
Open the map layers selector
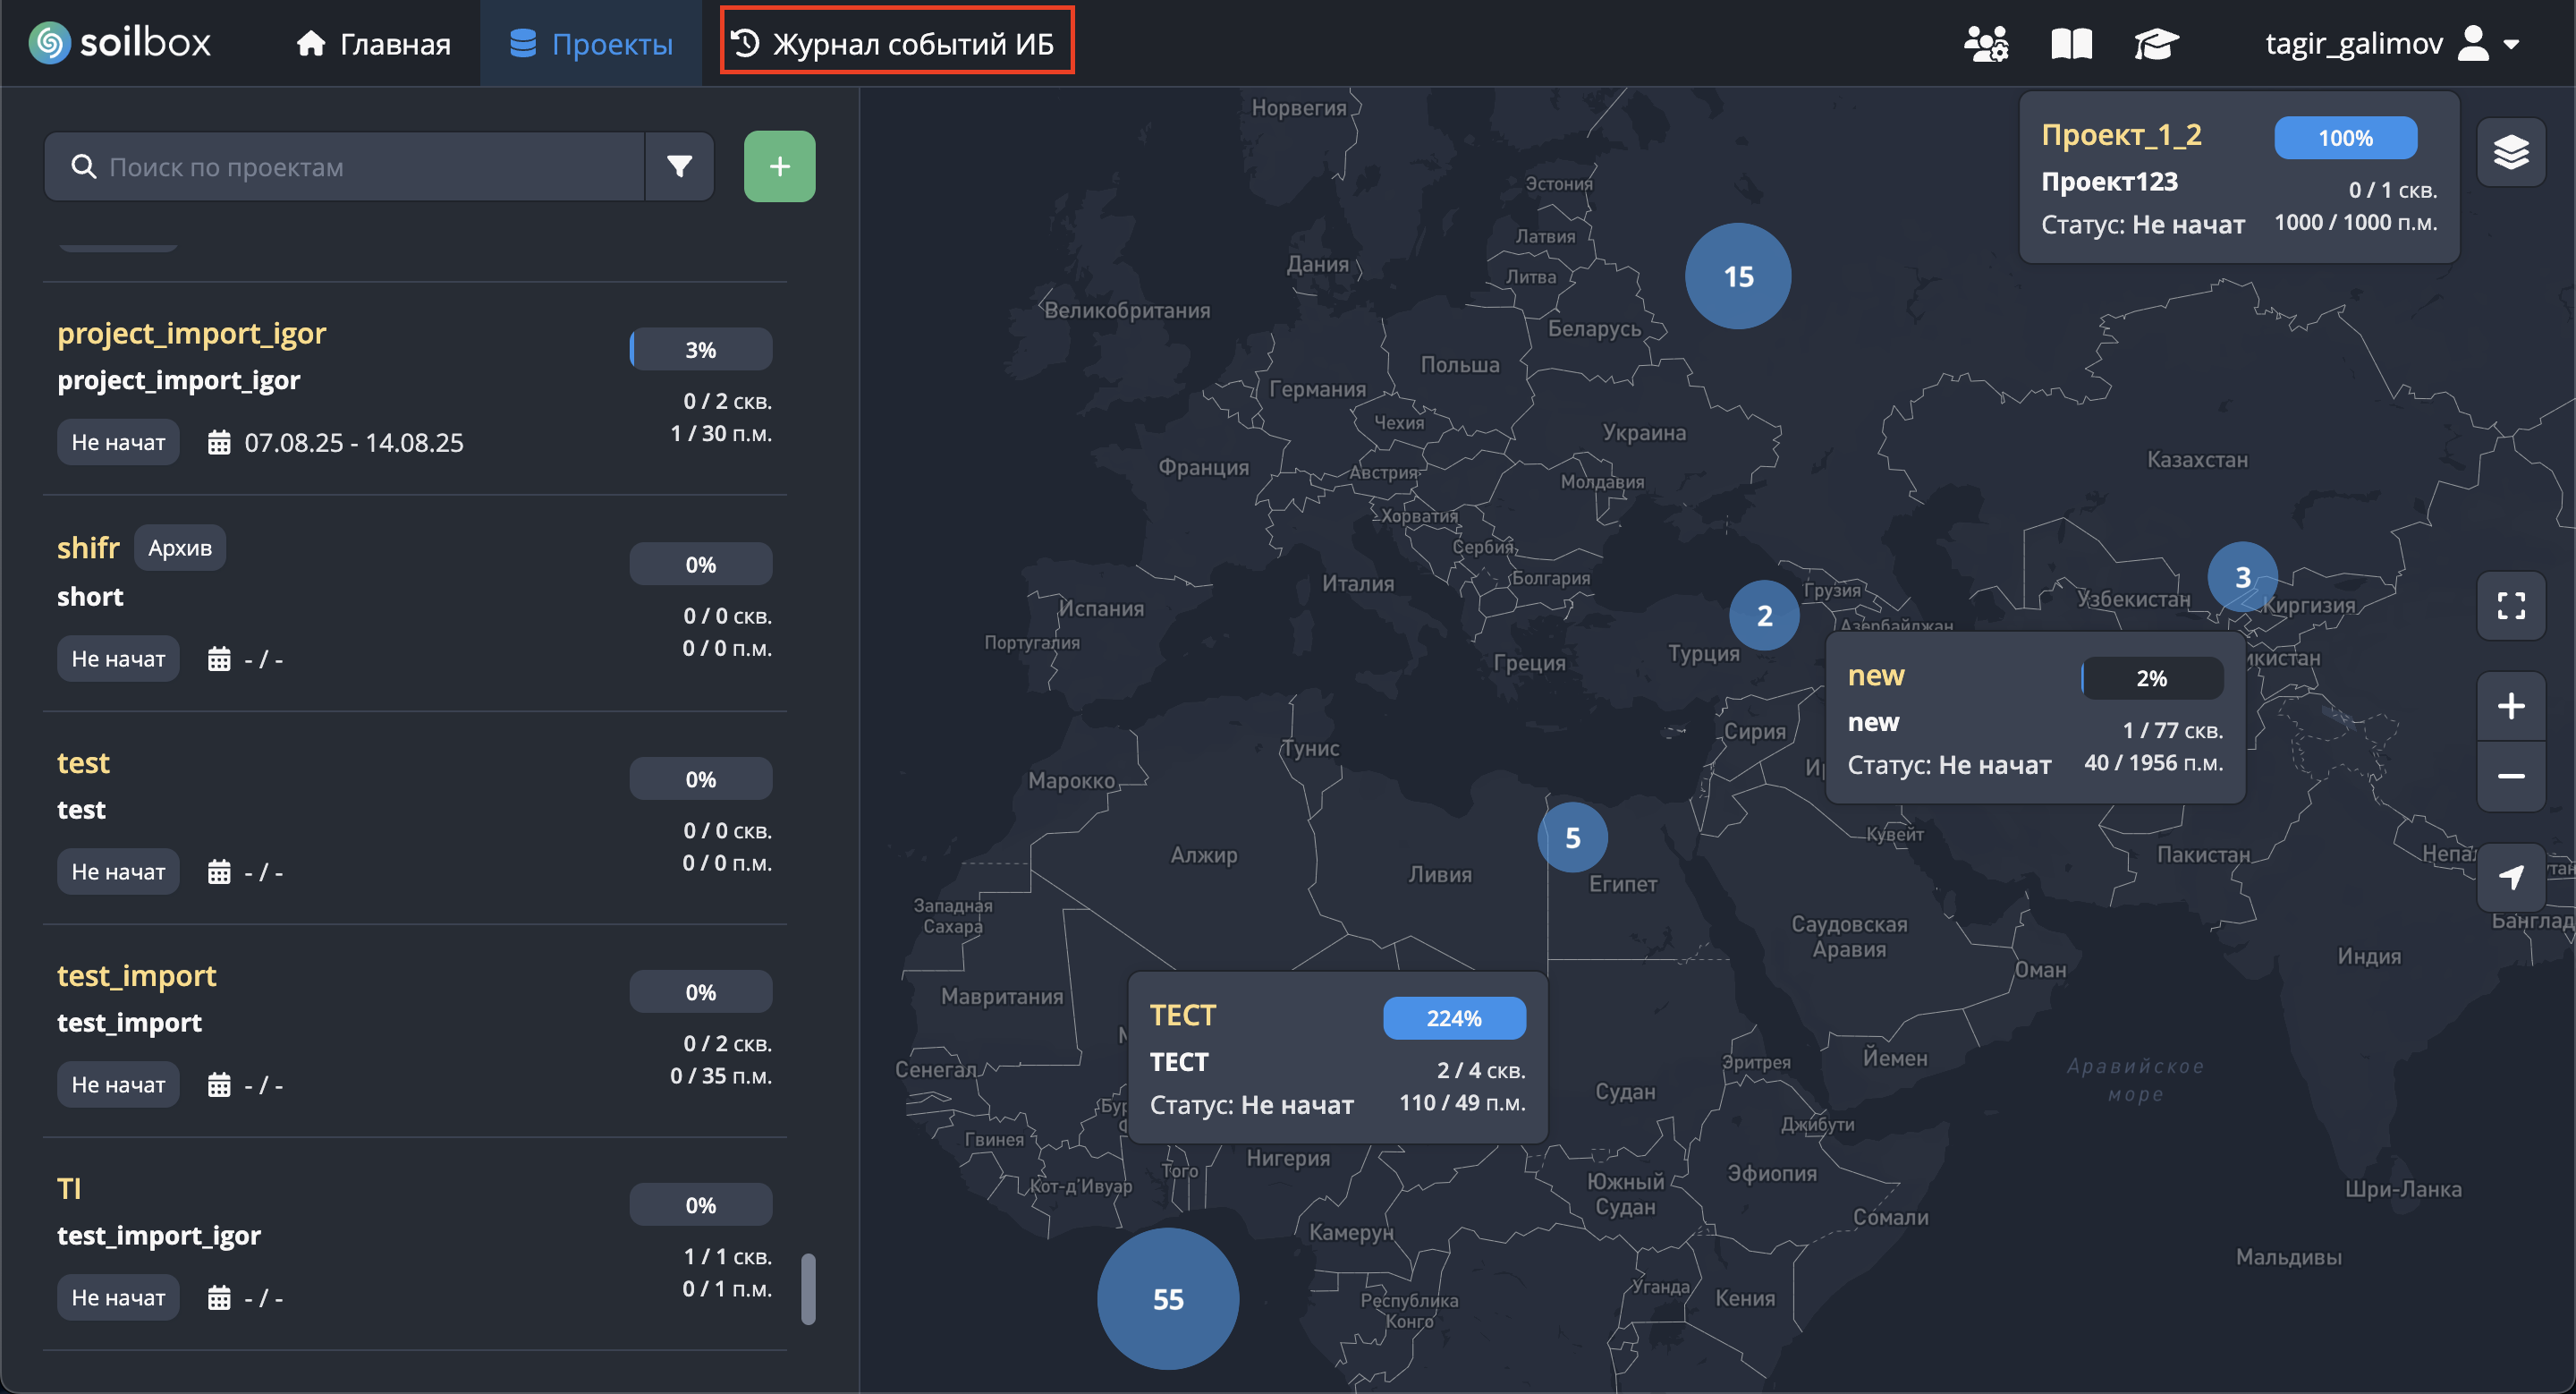pyautogui.click(x=2510, y=152)
